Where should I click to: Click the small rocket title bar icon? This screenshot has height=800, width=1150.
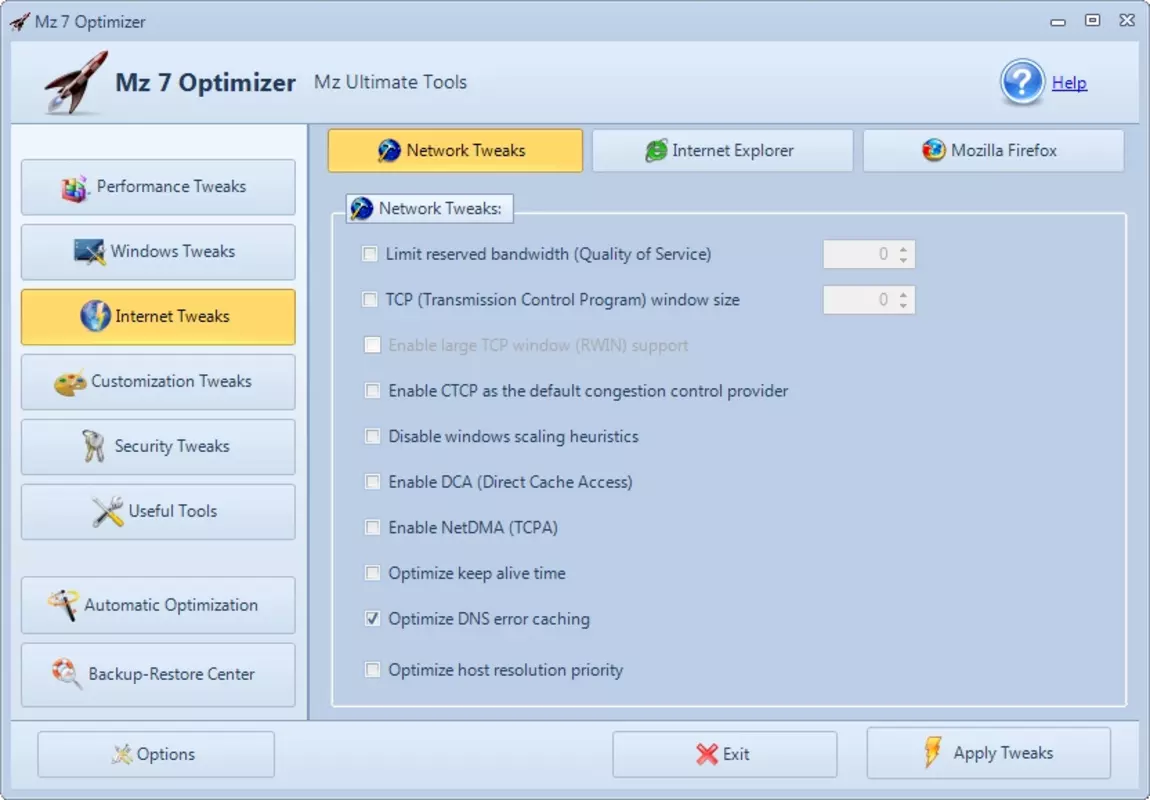pyautogui.click(x=20, y=21)
